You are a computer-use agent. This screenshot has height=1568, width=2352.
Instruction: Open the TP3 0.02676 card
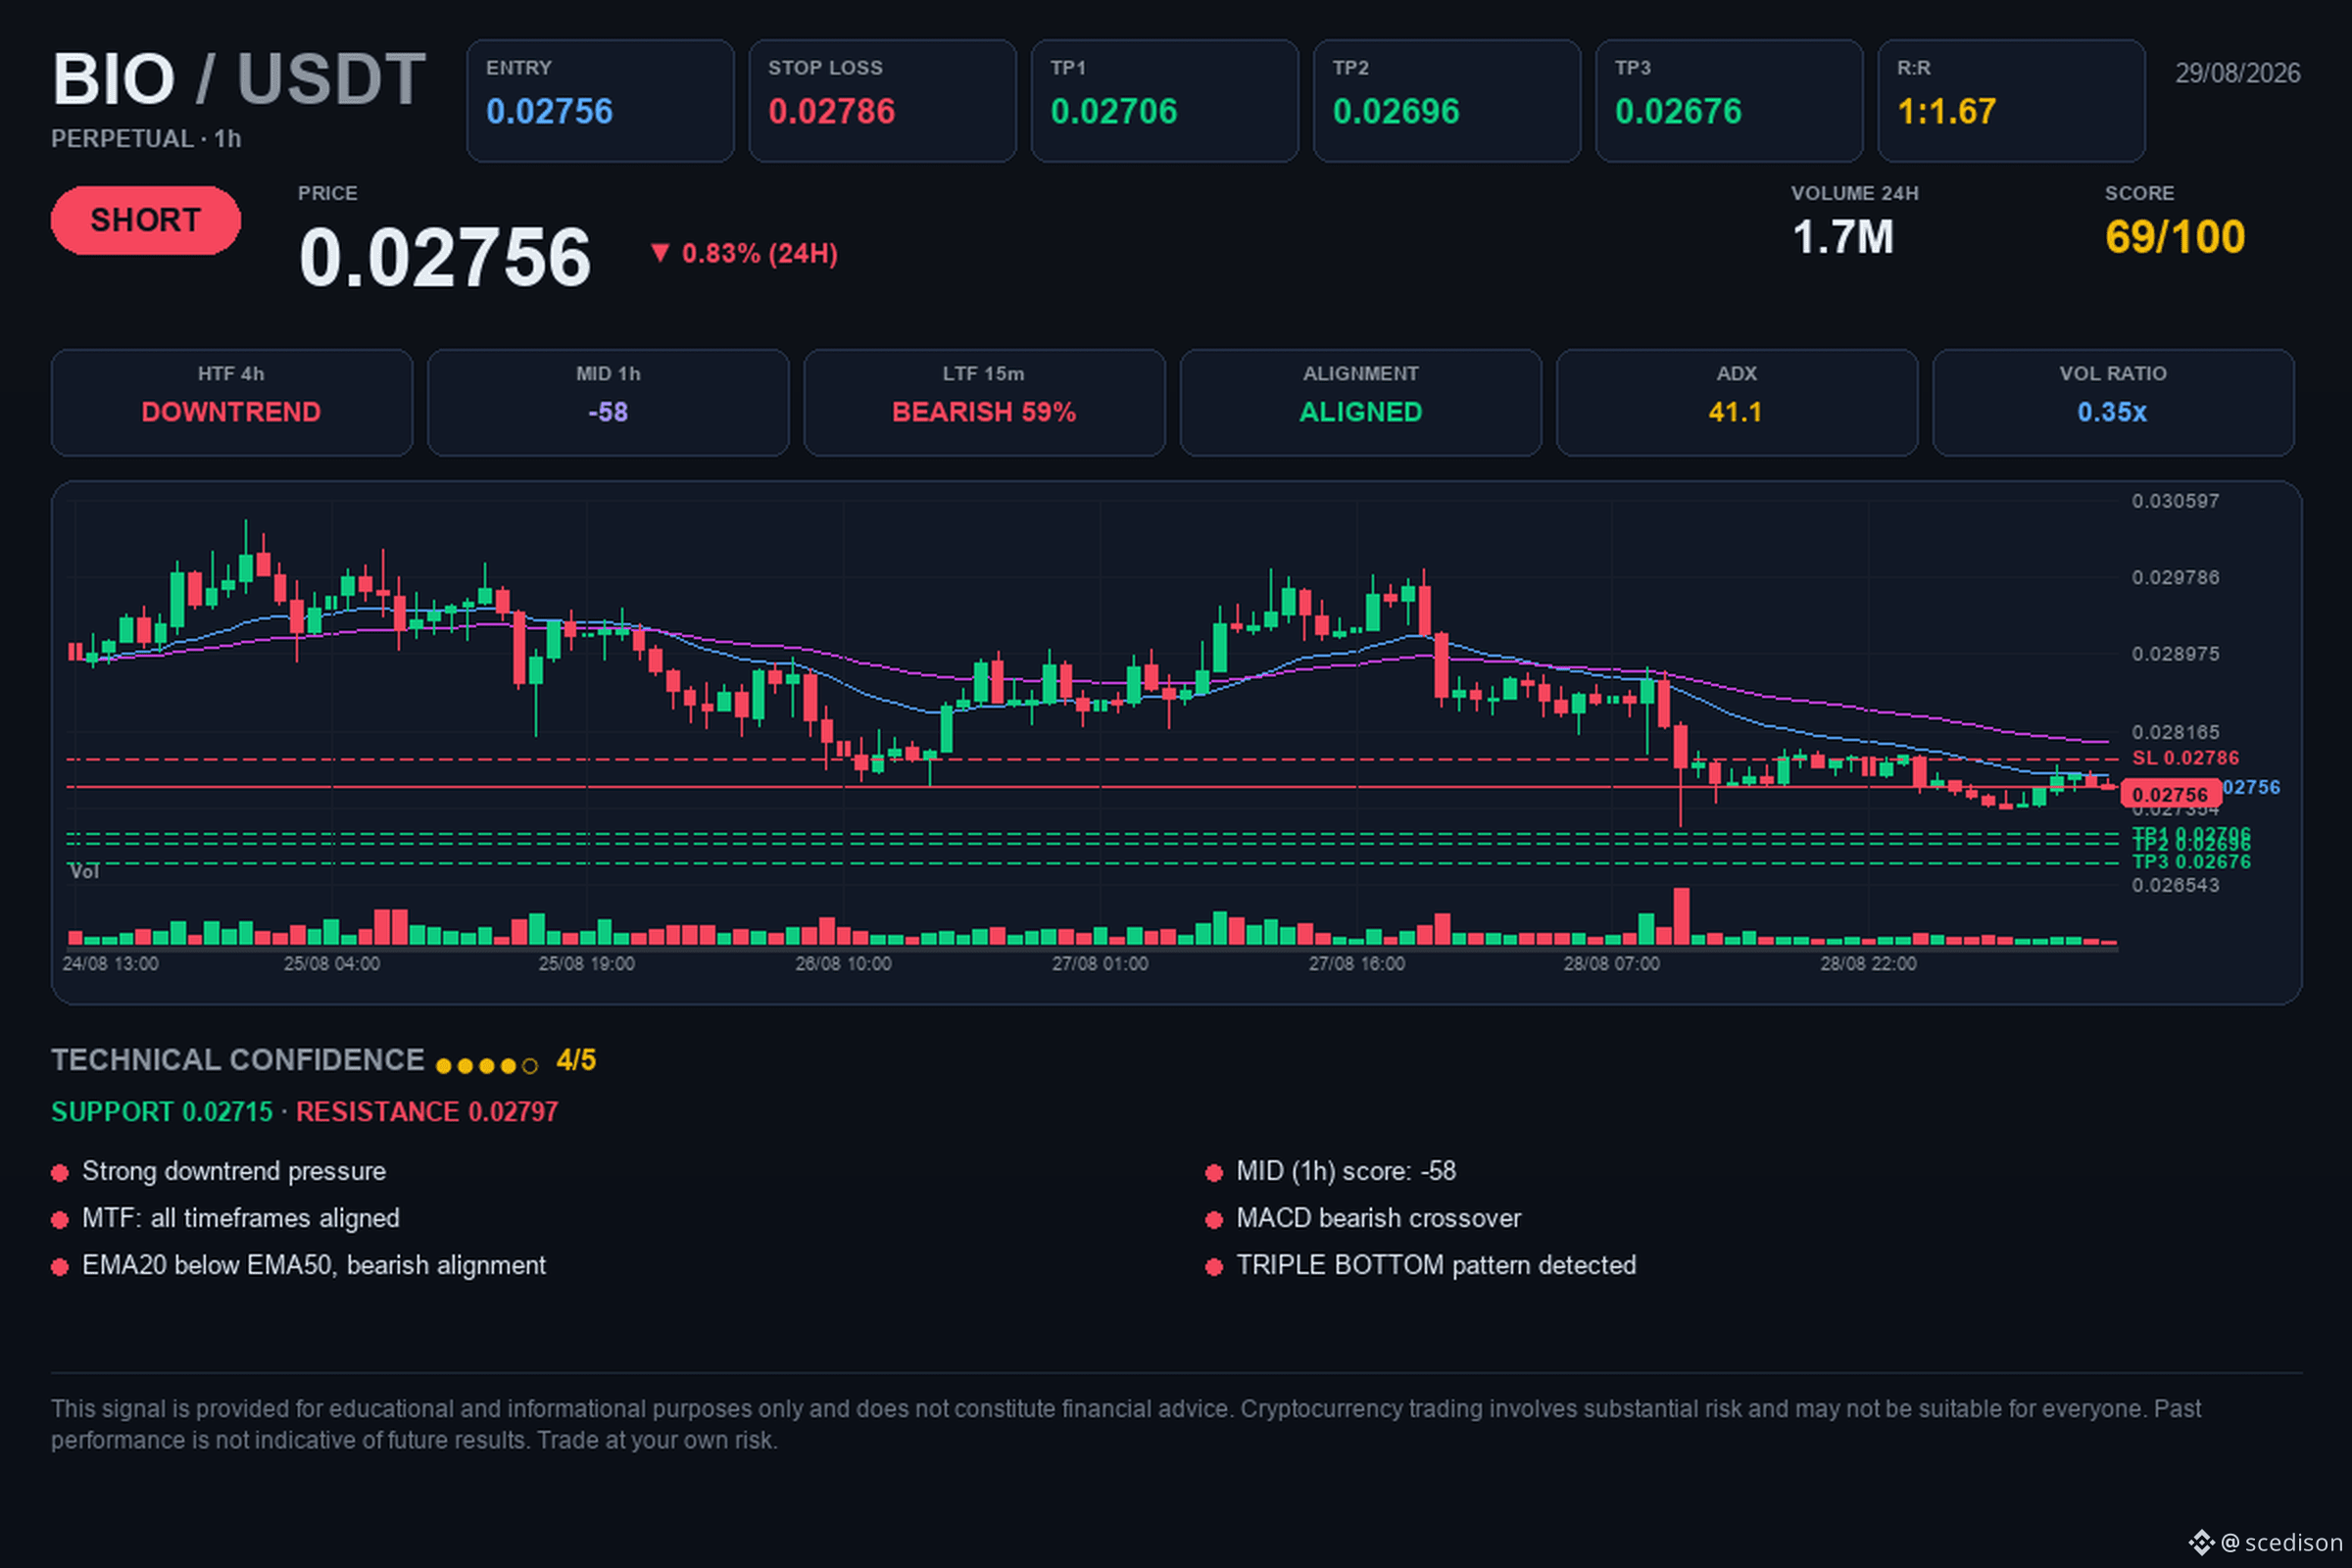[x=1729, y=101]
